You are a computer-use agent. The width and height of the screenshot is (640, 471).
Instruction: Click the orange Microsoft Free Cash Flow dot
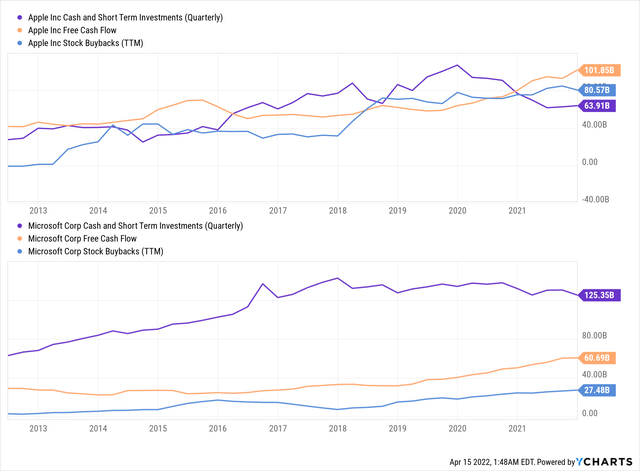tap(20, 238)
